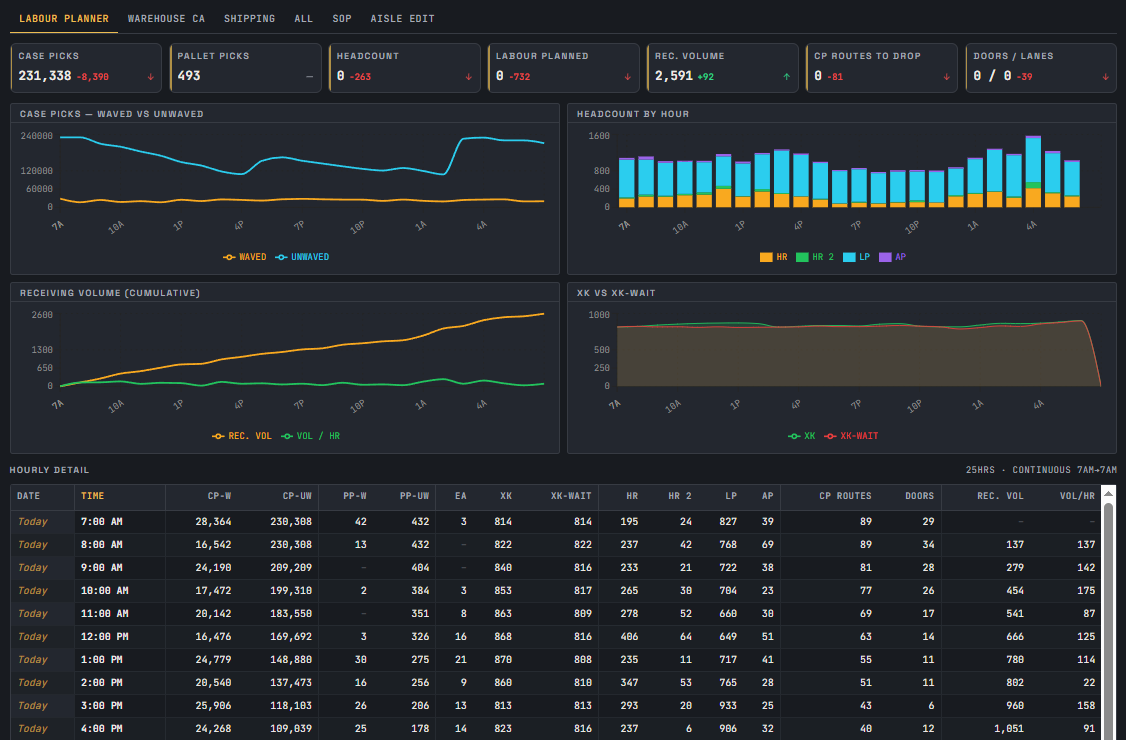Click the tallest 4A bar in Headcount chart
Screen dimensions: 1126x740
click(1033, 171)
